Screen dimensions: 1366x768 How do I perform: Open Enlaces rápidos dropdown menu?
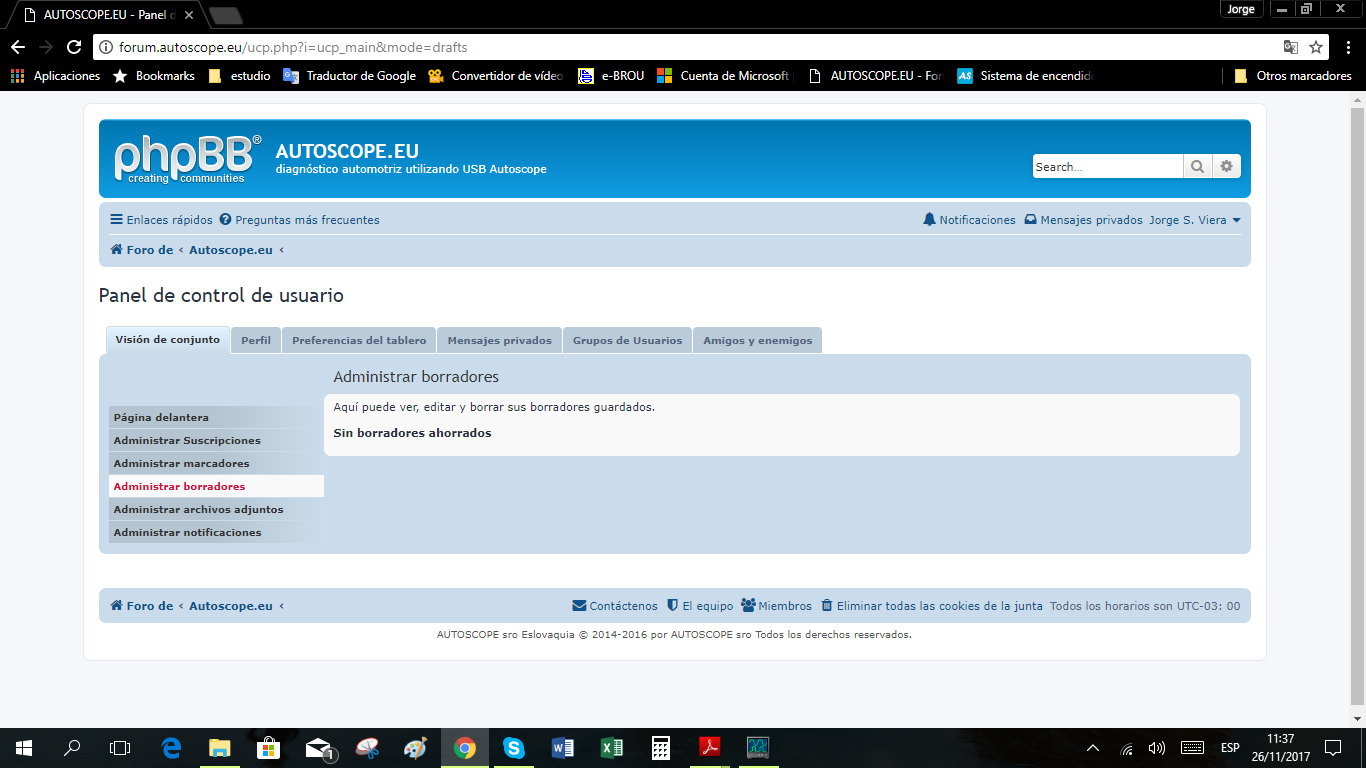pyautogui.click(x=161, y=220)
